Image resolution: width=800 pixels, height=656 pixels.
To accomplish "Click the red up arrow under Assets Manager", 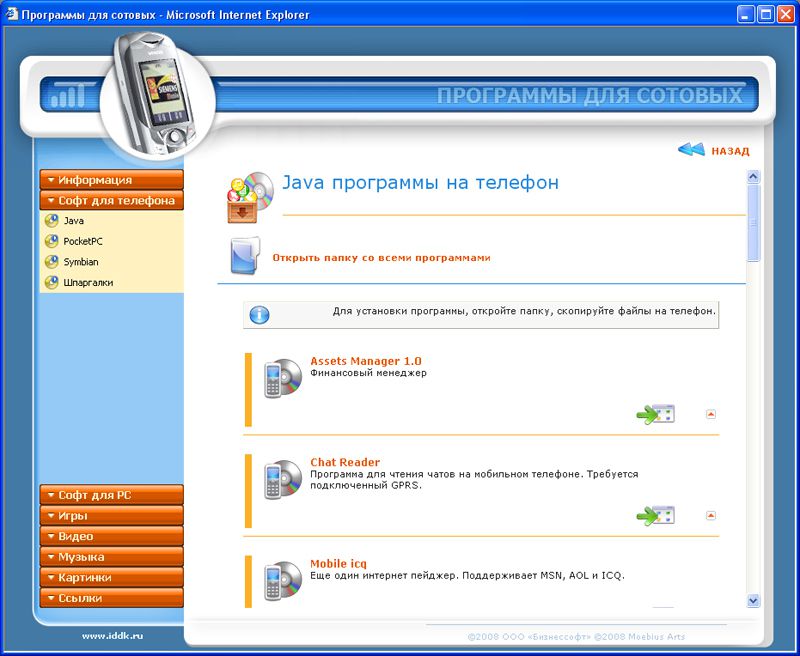I will [x=711, y=414].
